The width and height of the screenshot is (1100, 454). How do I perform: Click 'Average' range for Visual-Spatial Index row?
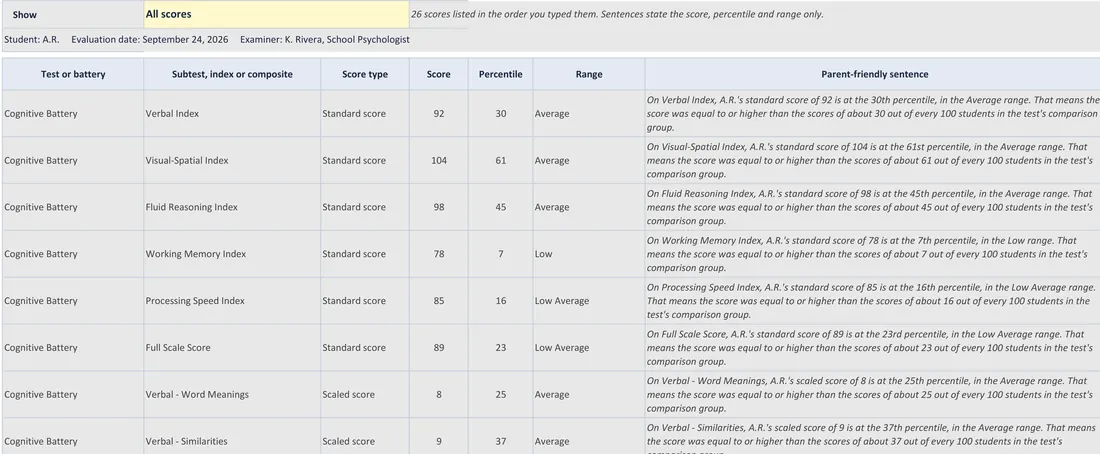tap(589, 161)
